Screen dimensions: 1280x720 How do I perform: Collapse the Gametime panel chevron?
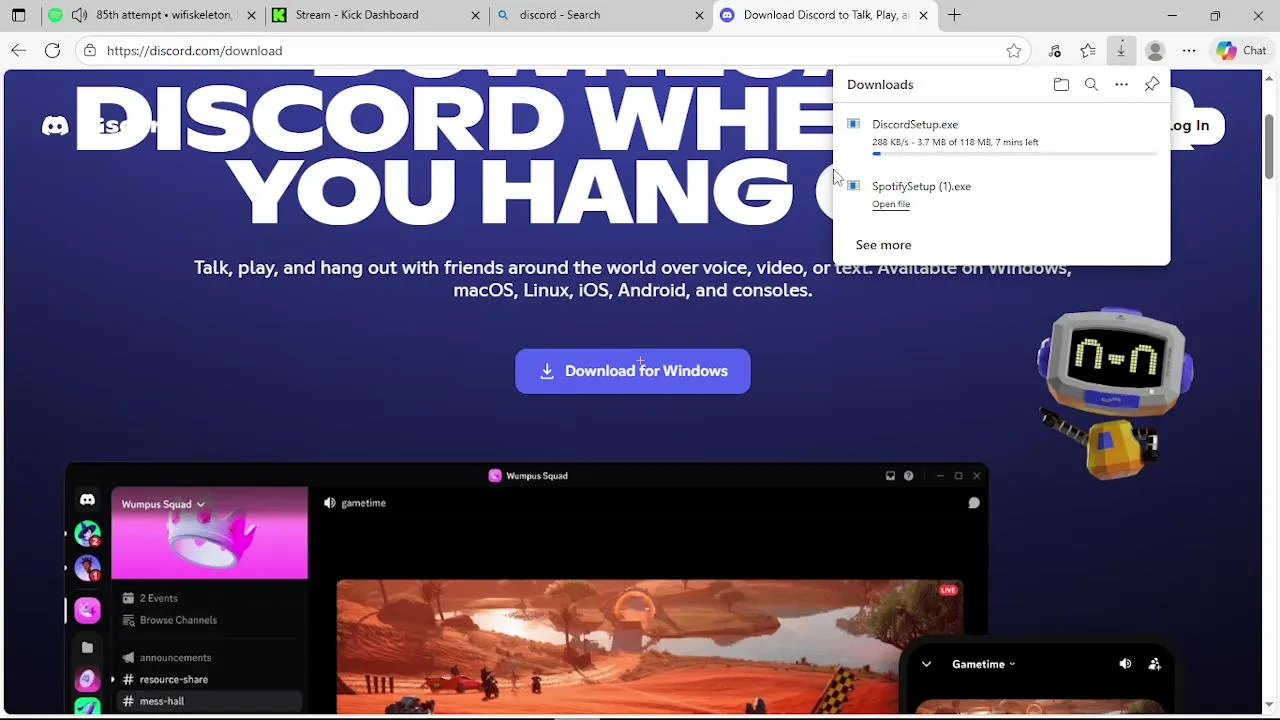[926, 664]
